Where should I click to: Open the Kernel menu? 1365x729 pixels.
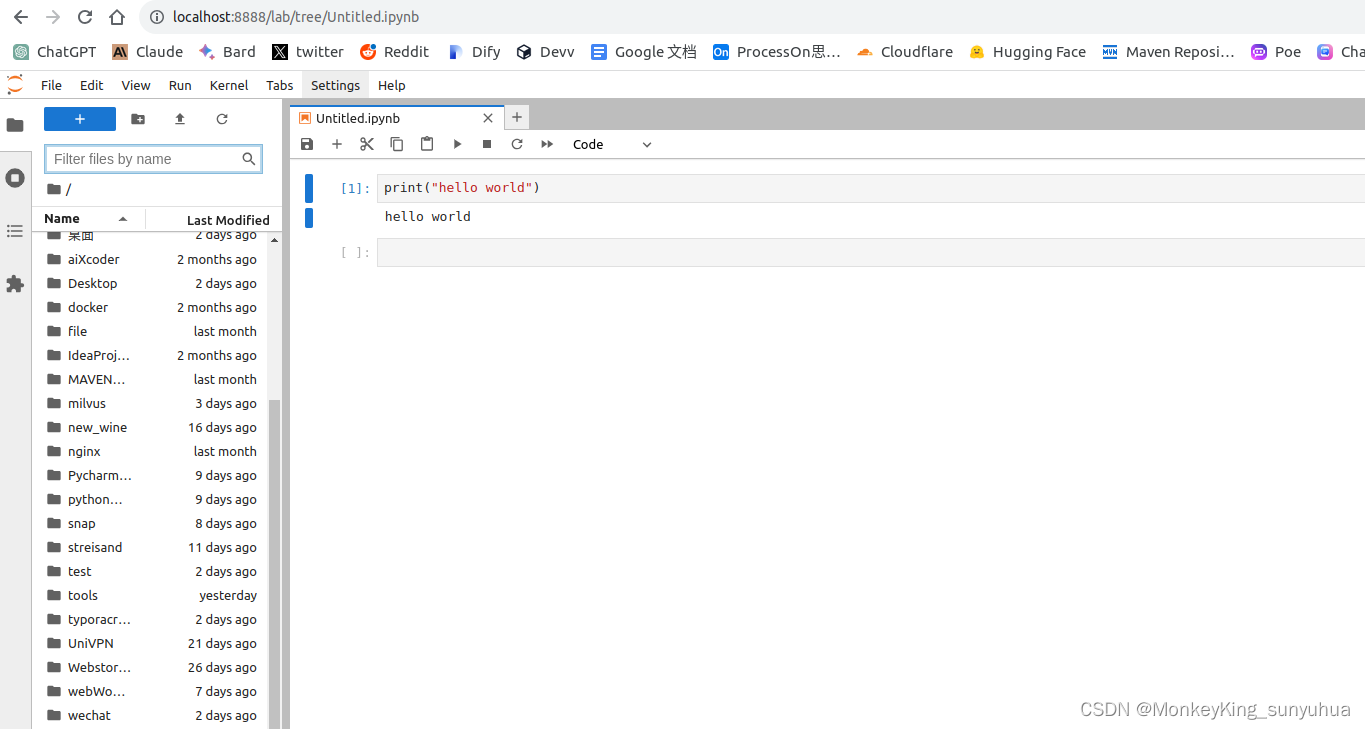[229, 85]
